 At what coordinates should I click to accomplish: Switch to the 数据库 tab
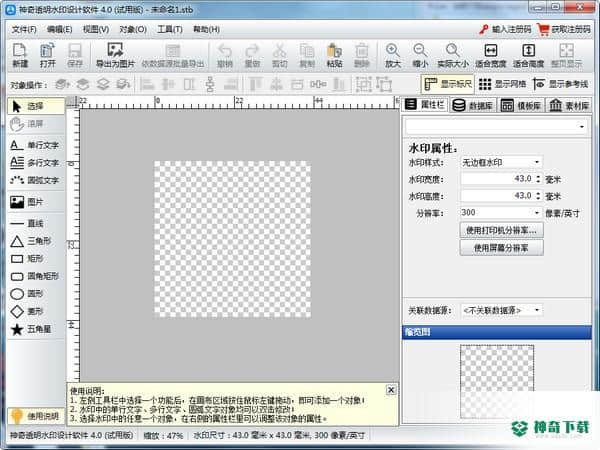pyautogui.click(x=473, y=105)
